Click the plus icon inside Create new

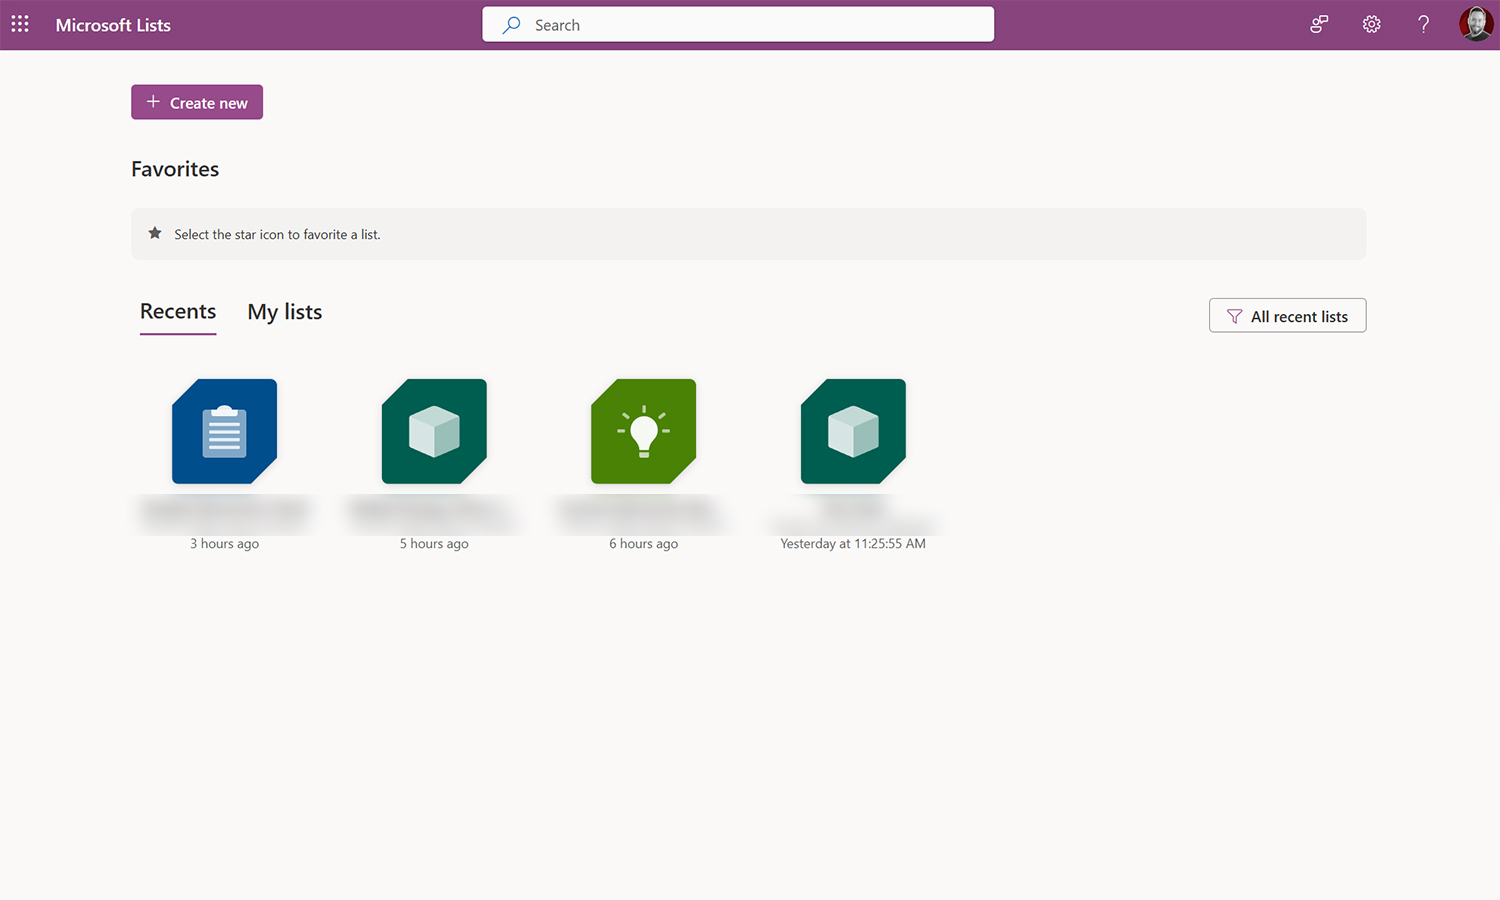[x=152, y=101]
